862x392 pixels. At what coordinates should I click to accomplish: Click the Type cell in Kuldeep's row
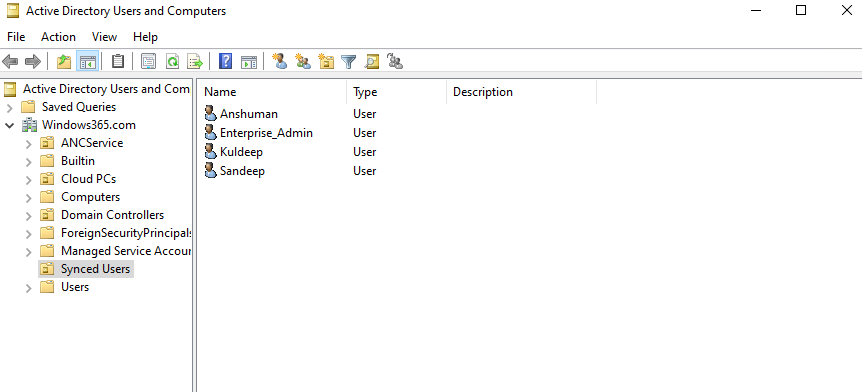pos(364,152)
